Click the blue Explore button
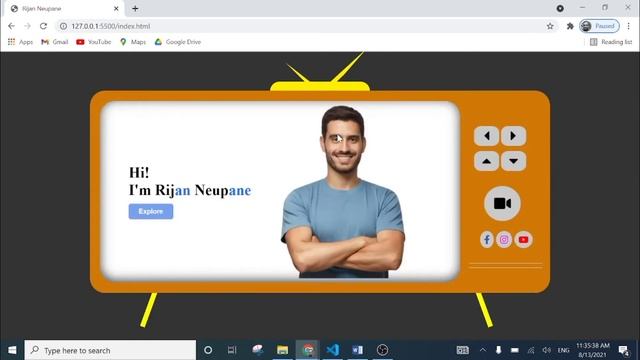This screenshot has height=360, width=640. [151, 211]
